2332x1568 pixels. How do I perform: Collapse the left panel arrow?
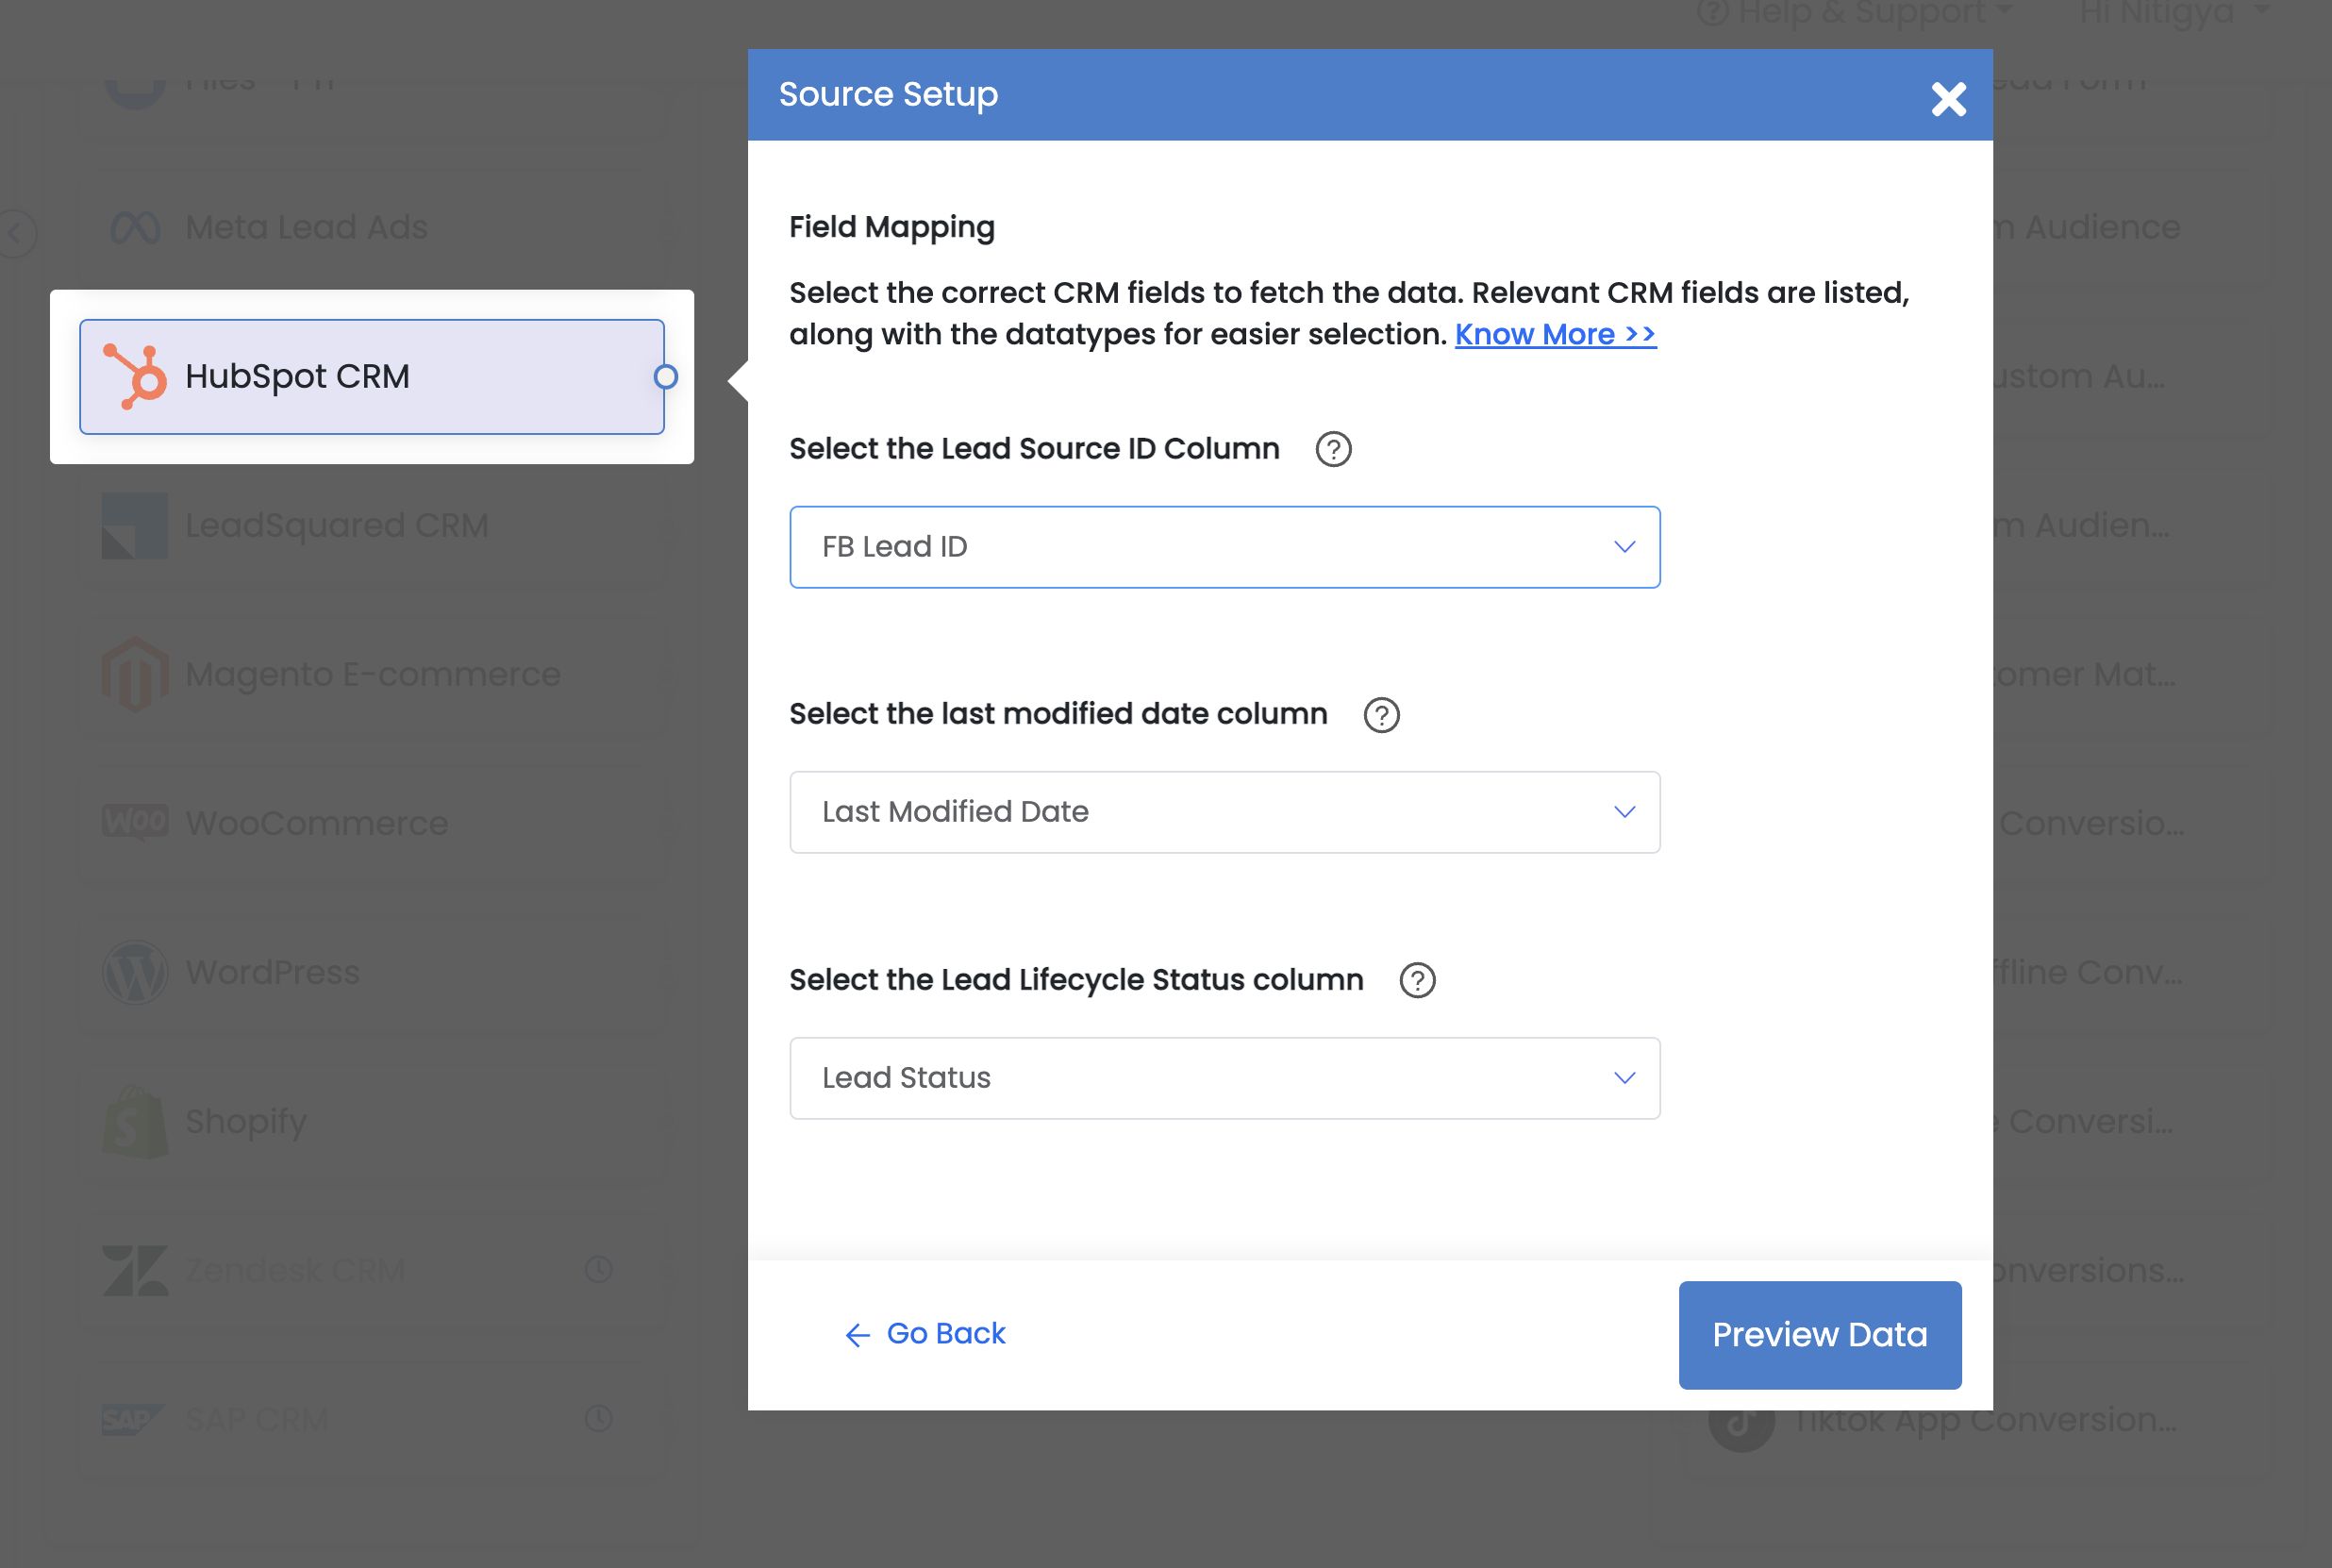tap(16, 234)
